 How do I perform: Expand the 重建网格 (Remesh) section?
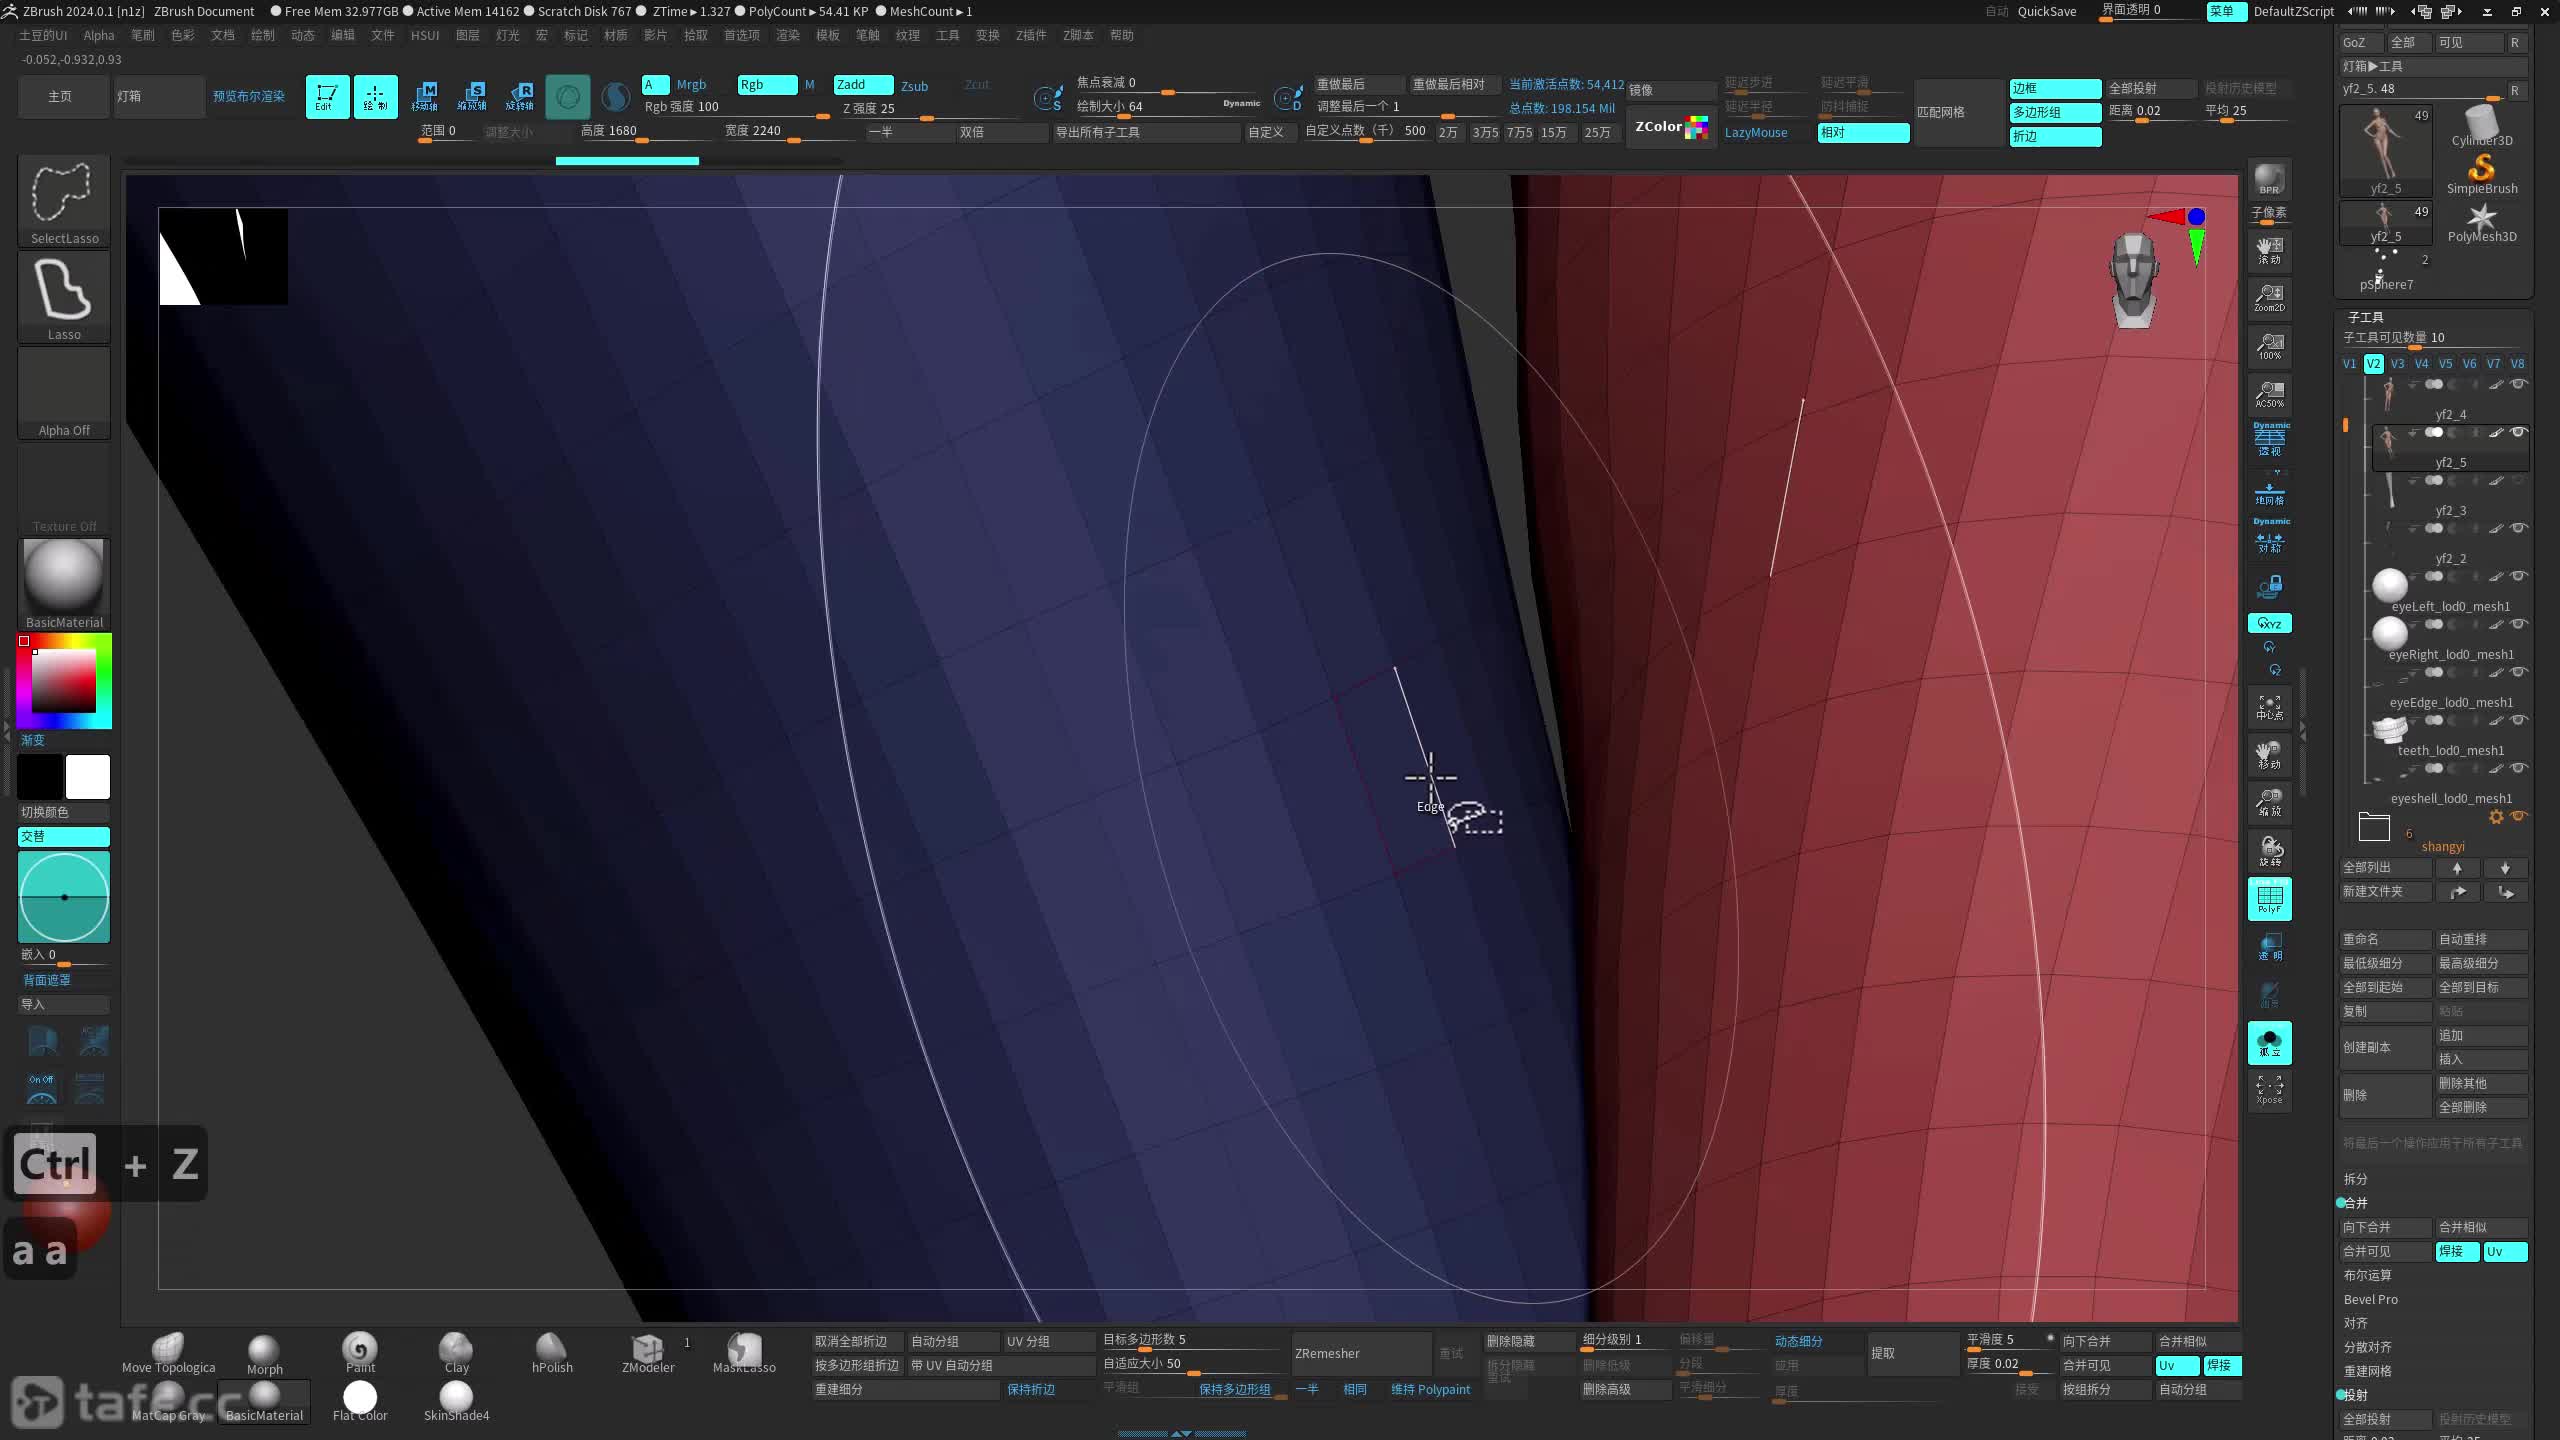click(2367, 1371)
